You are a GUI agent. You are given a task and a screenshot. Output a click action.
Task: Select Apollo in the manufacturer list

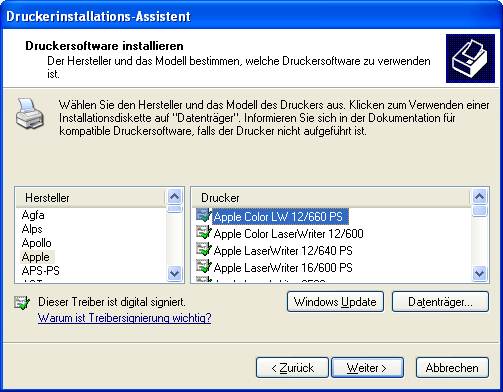pyautogui.click(x=37, y=243)
